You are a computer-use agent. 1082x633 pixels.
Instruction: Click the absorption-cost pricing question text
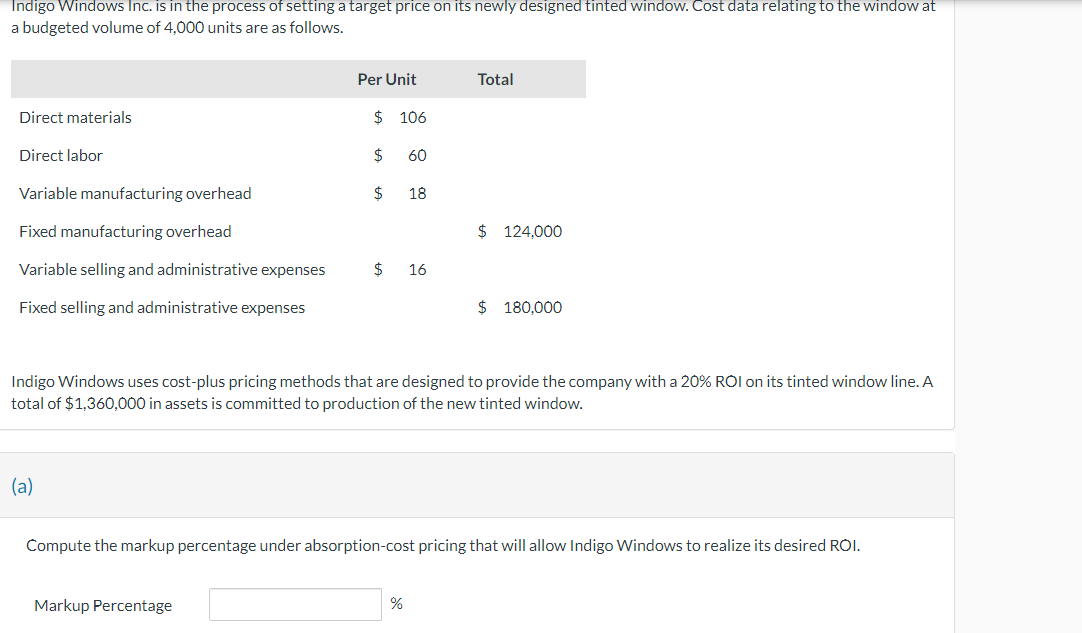443,545
